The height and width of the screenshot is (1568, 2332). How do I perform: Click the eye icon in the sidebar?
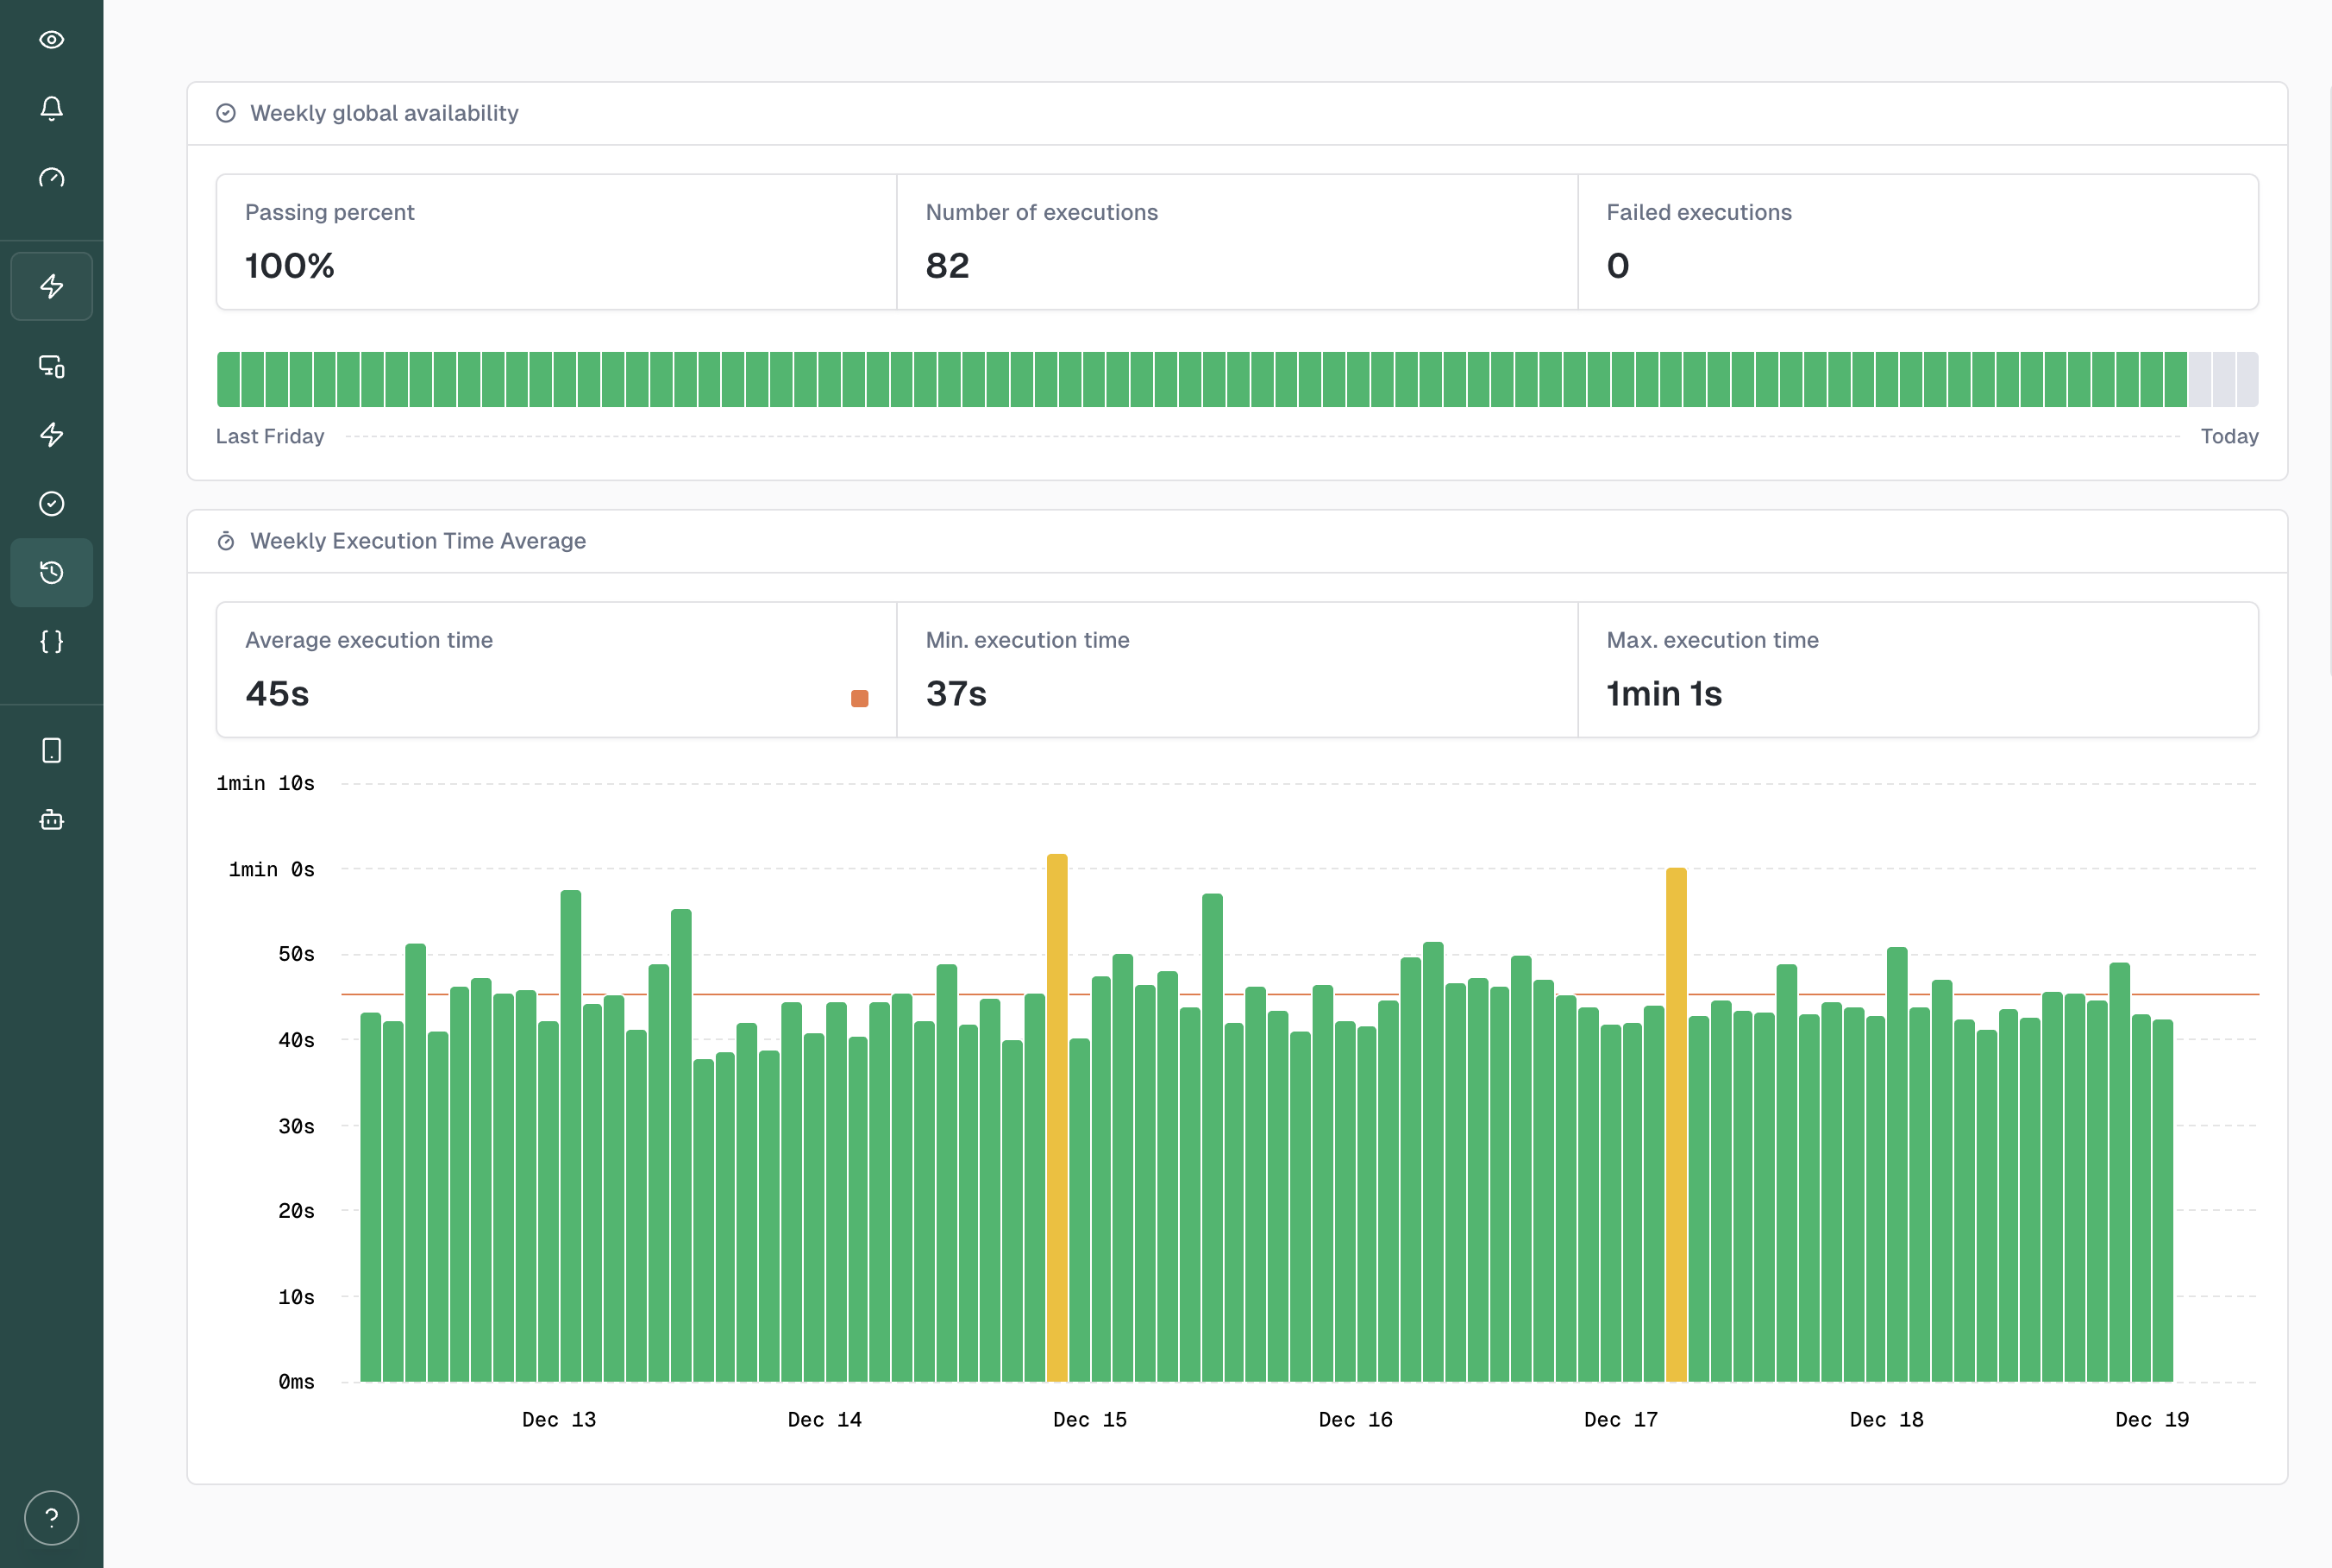51,40
